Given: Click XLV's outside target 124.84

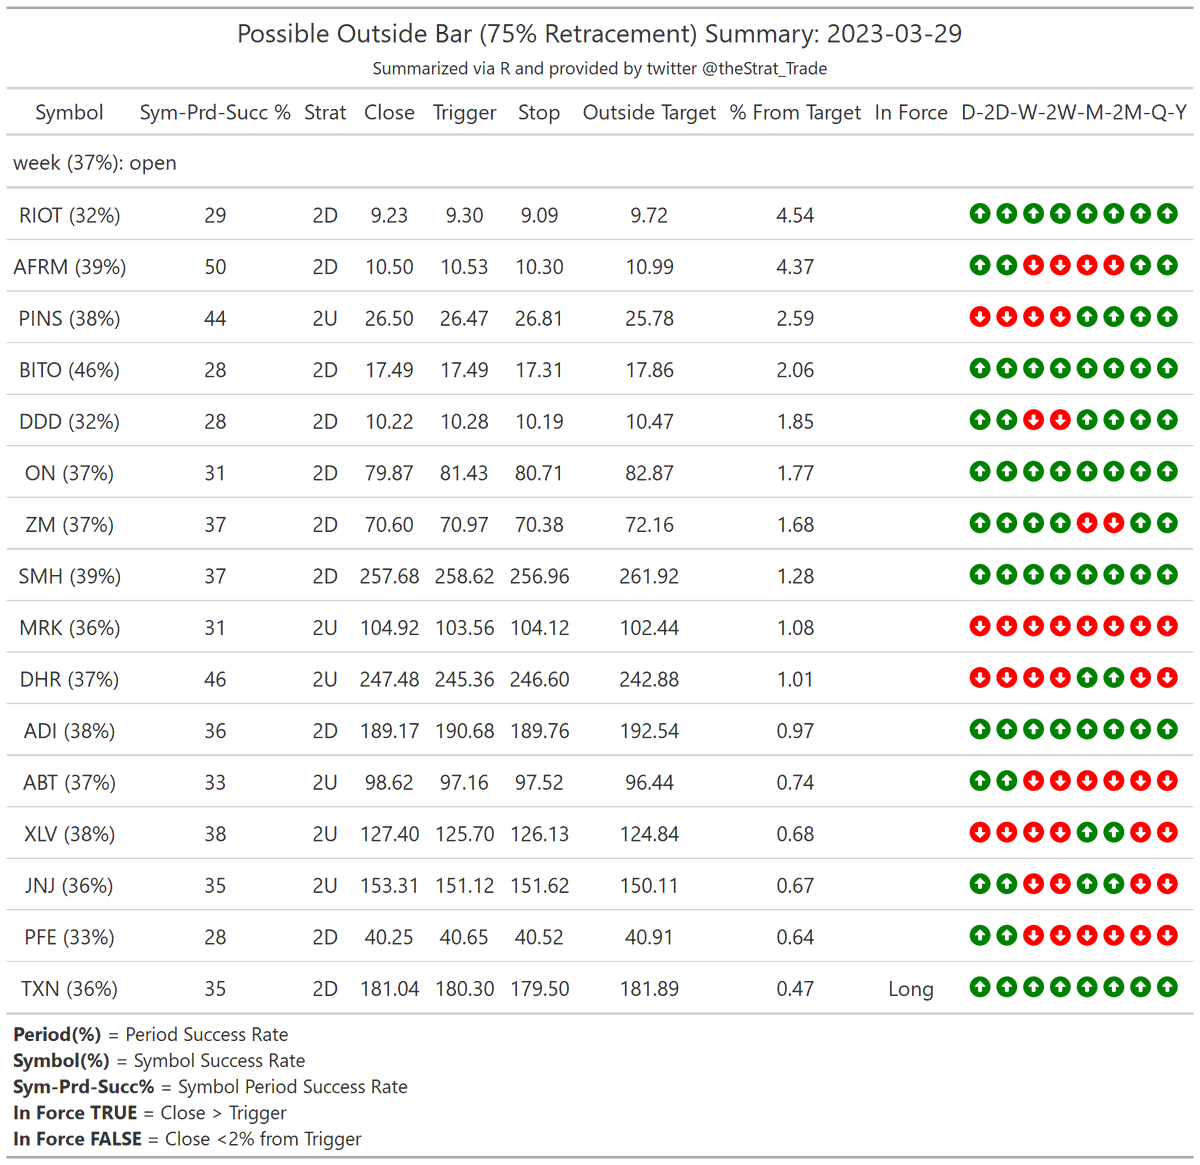Looking at the screenshot, I should [x=649, y=834].
